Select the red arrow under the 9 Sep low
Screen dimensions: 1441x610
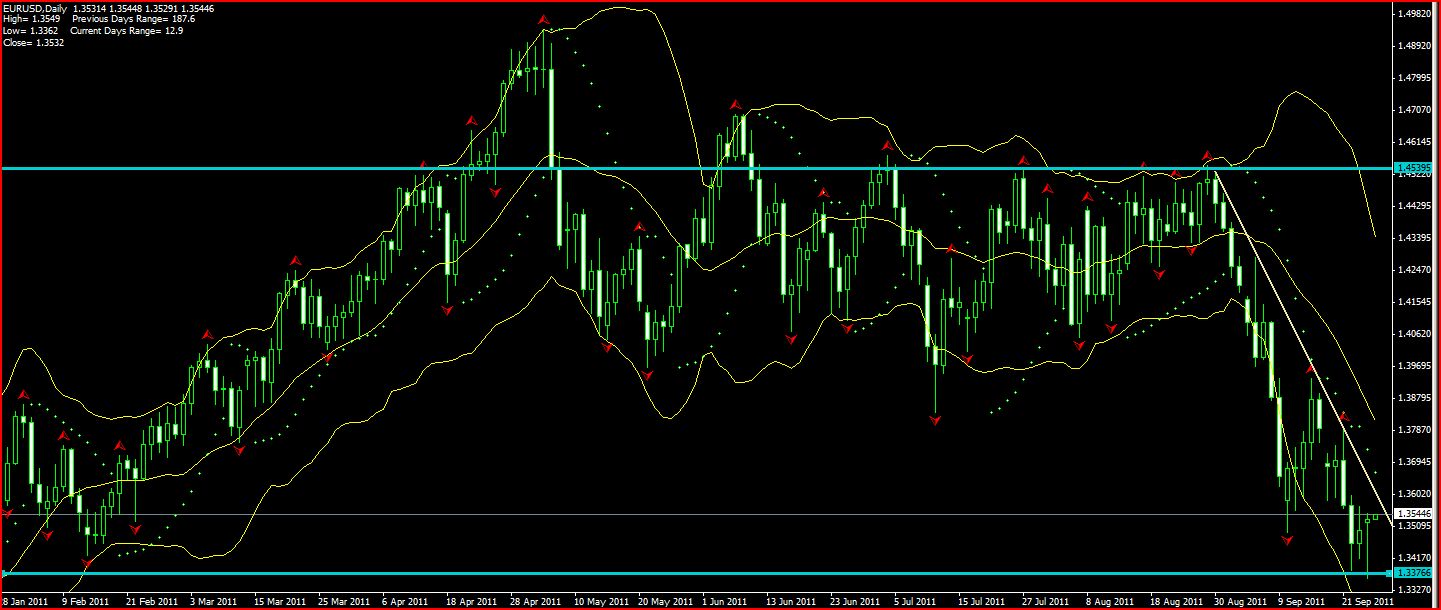[x=1287, y=540]
